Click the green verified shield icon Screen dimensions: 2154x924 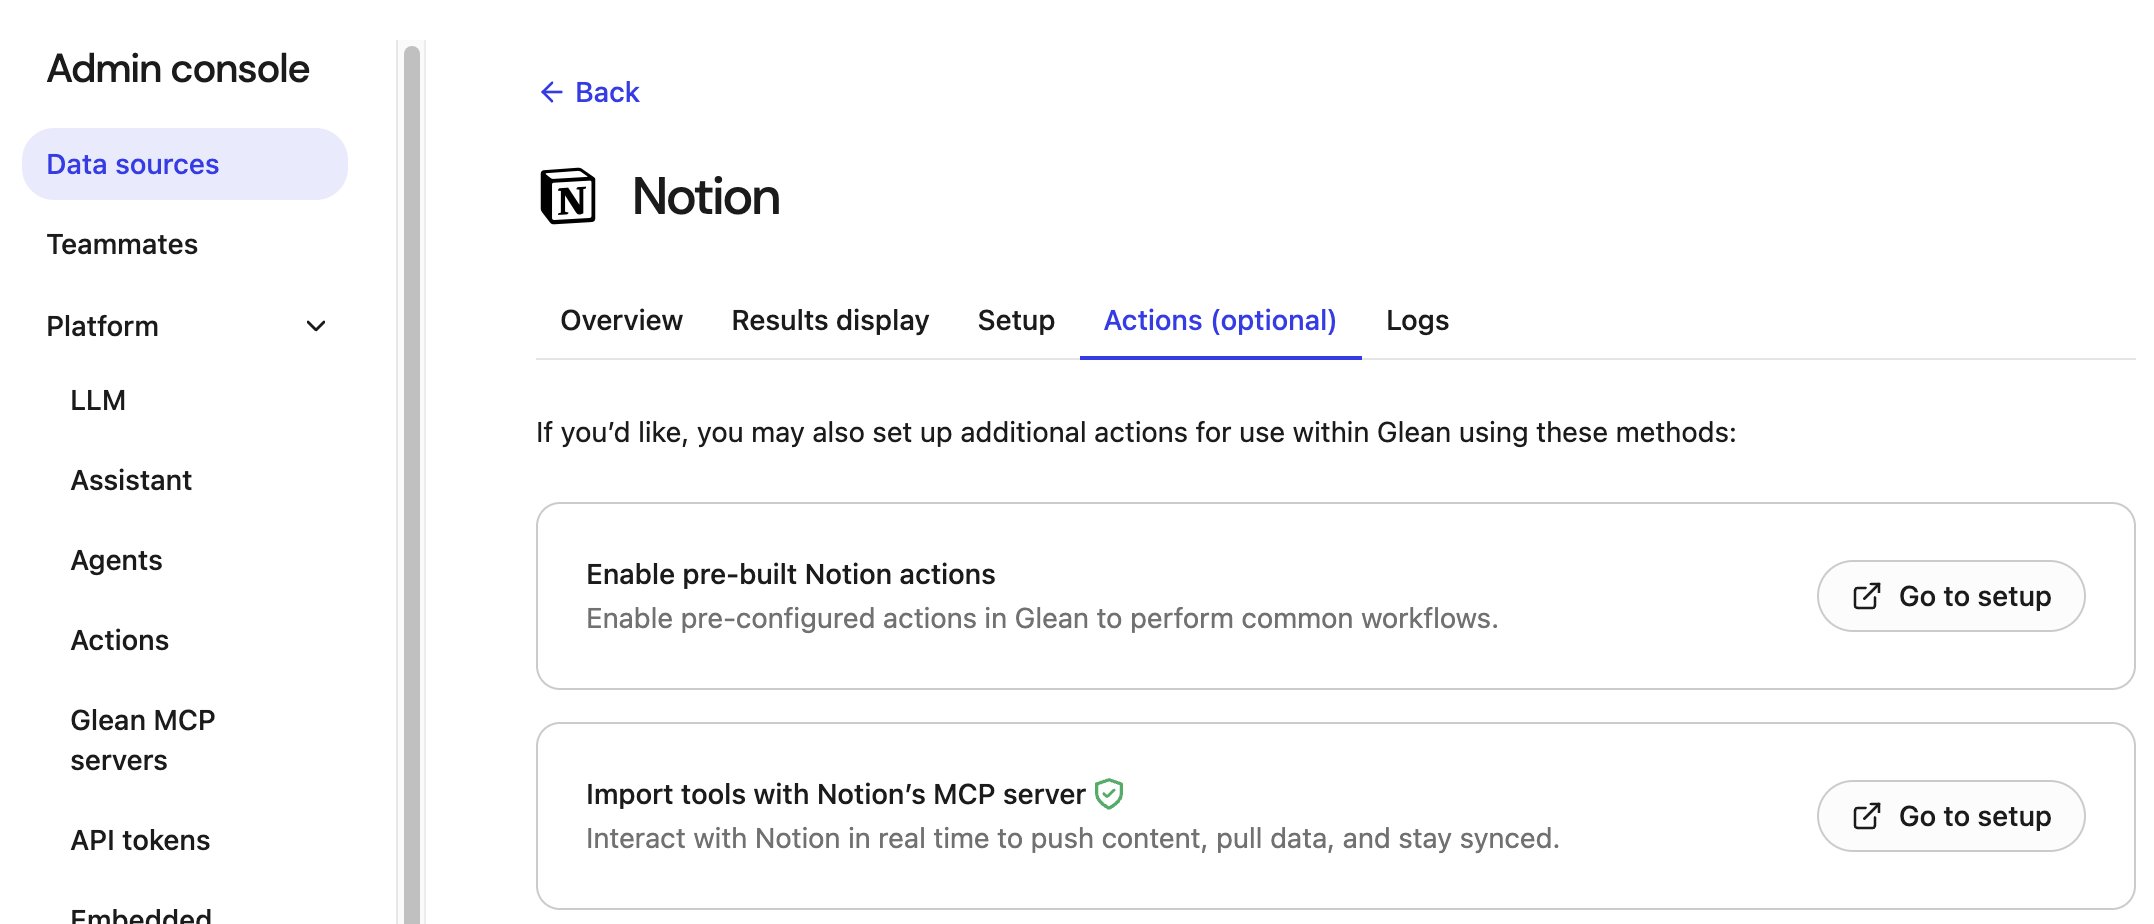coord(1109,794)
